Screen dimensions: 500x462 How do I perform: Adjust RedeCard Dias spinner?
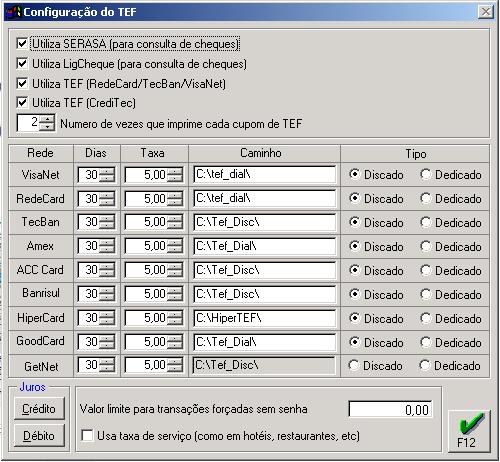[107, 199]
